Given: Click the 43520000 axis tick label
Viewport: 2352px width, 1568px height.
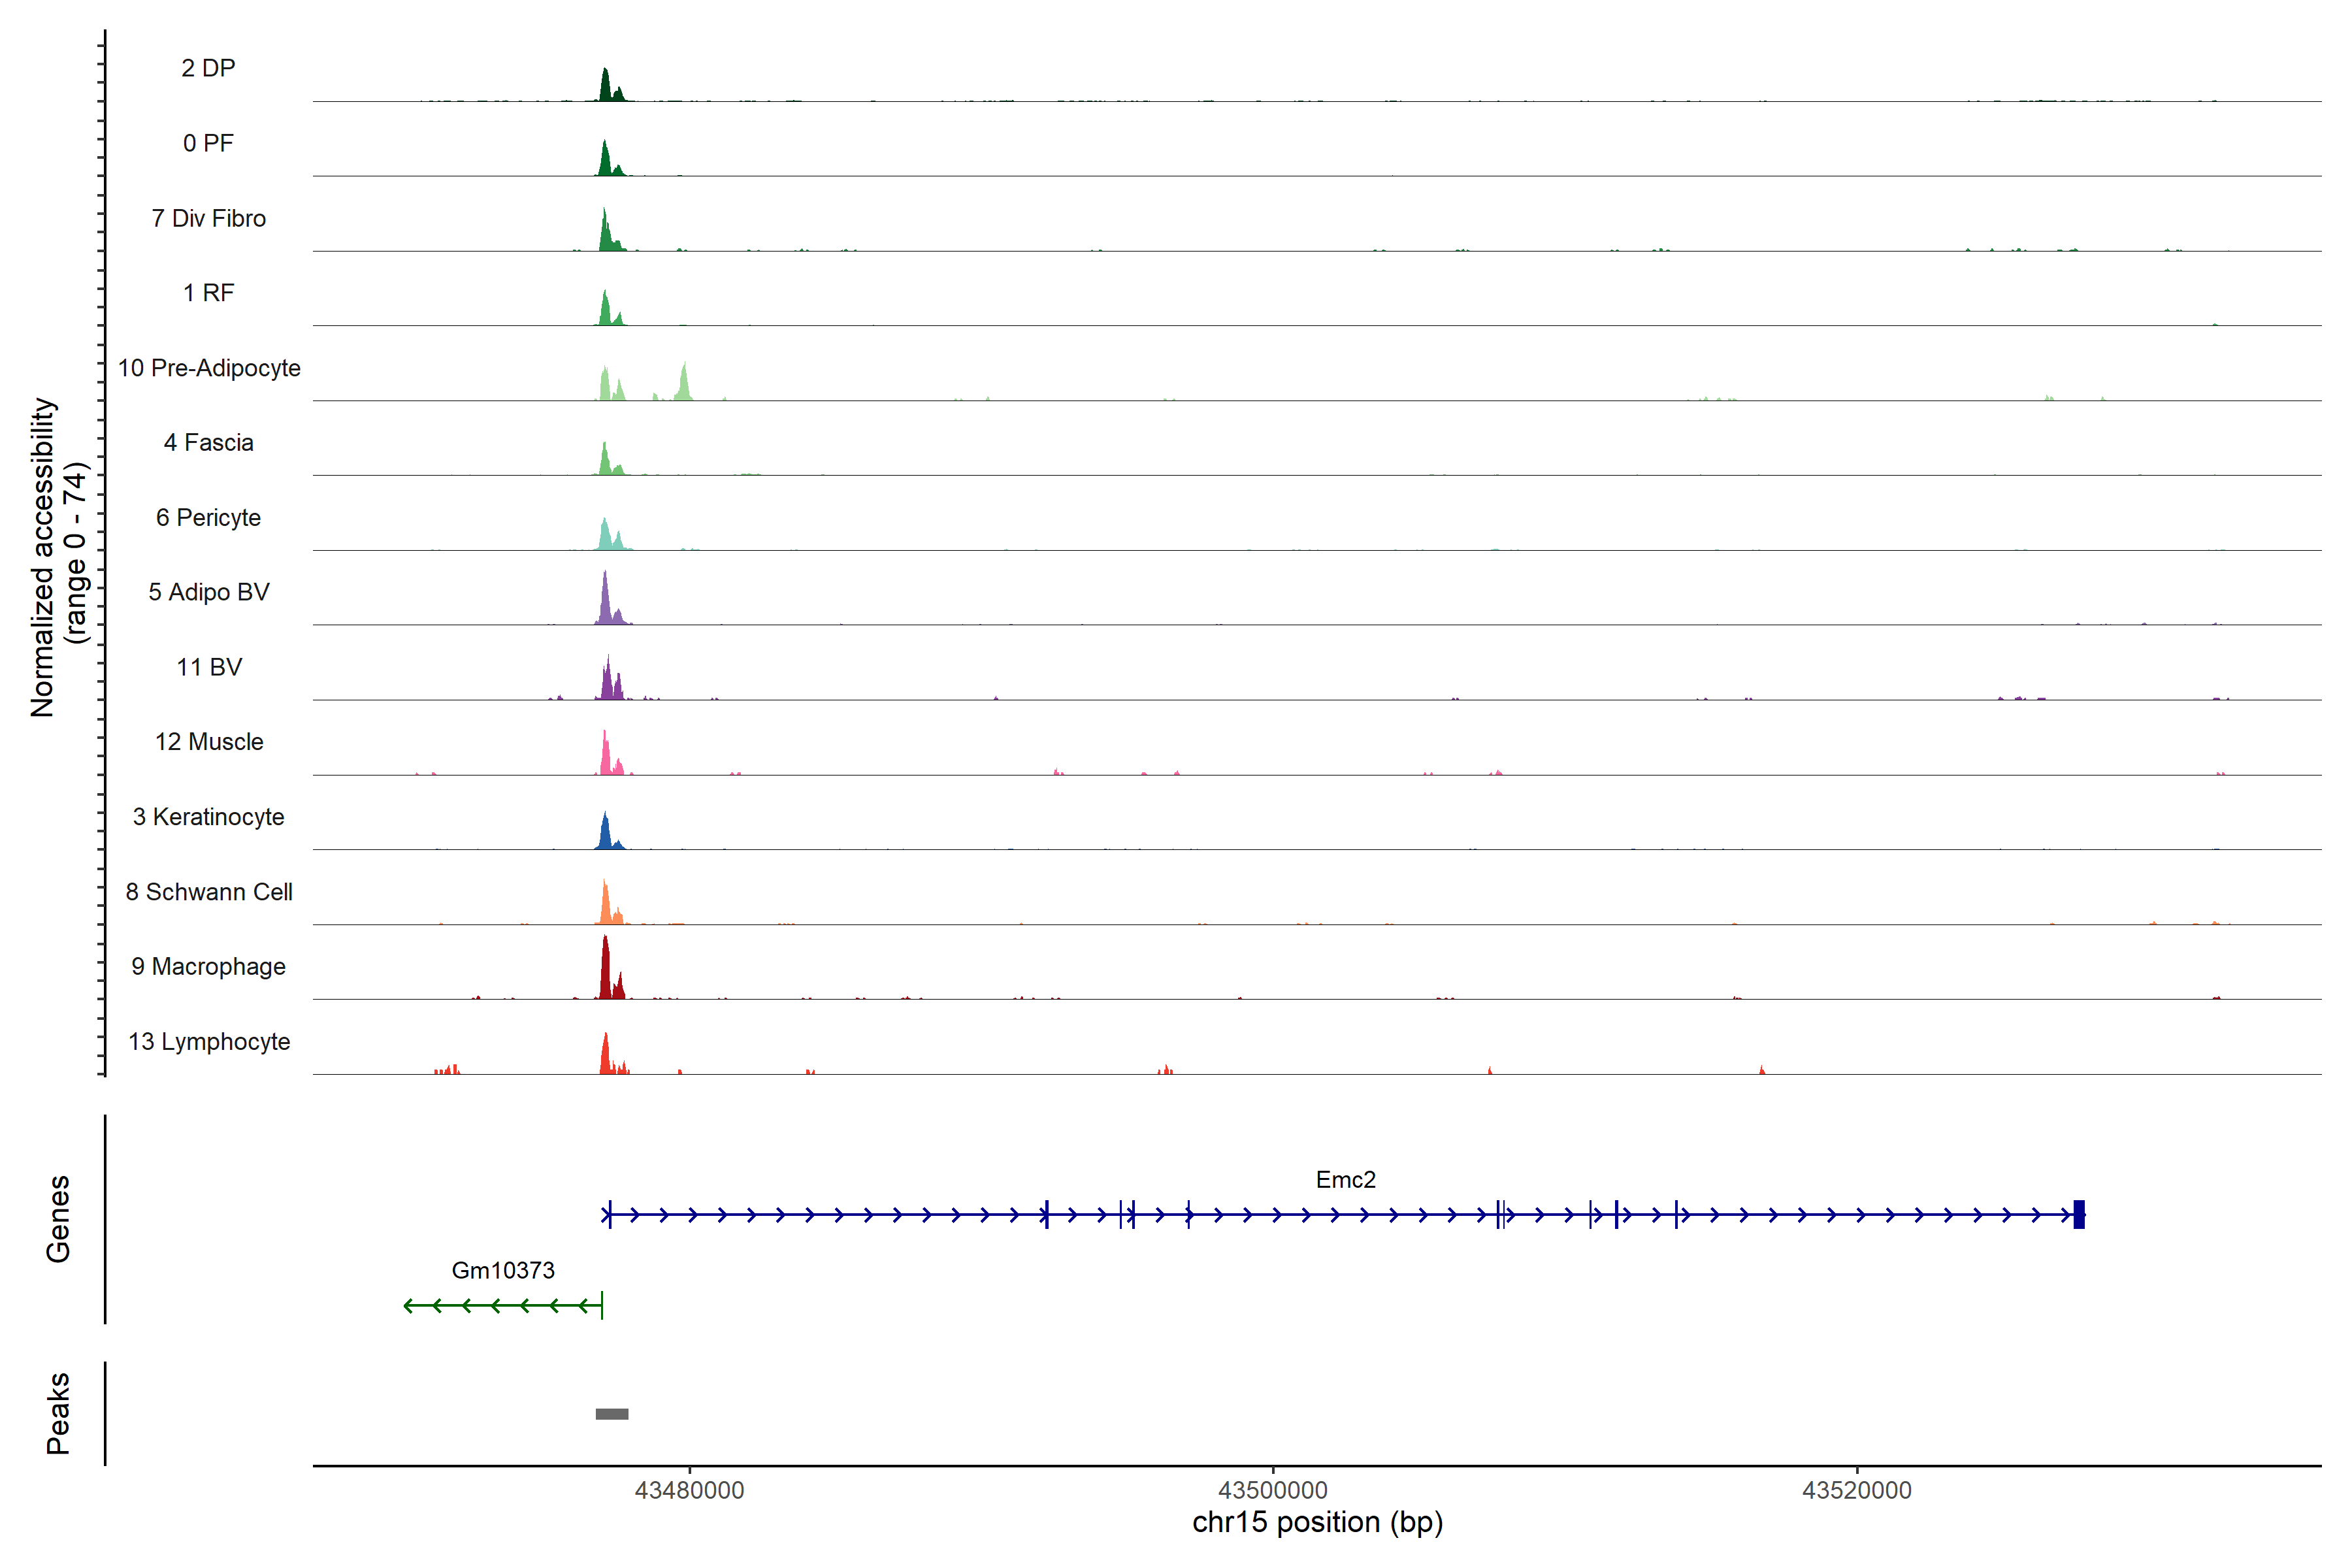Looking at the screenshot, I should coord(1856,1490).
